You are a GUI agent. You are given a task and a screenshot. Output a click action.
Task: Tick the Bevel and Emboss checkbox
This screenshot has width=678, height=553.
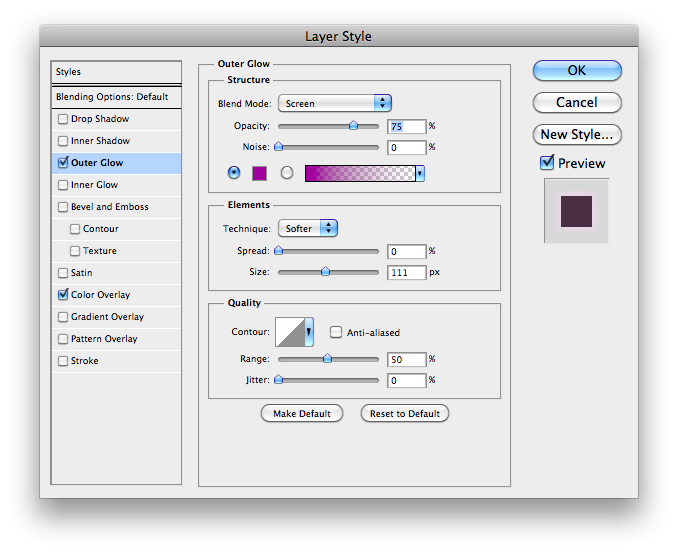click(63, 207)
